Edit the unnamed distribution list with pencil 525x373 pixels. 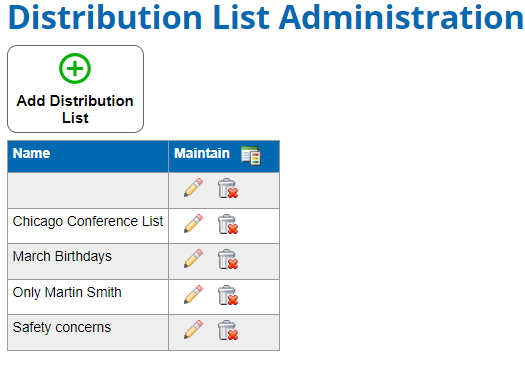point(194,188)
